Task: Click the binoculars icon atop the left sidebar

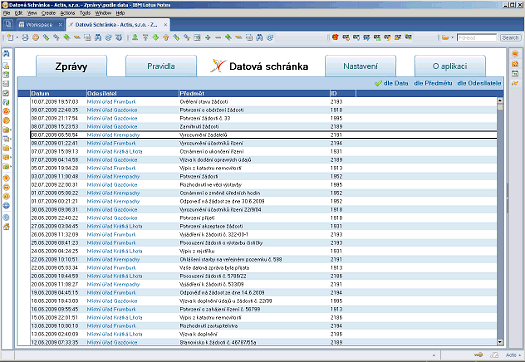Action: [x=6, y=54]
